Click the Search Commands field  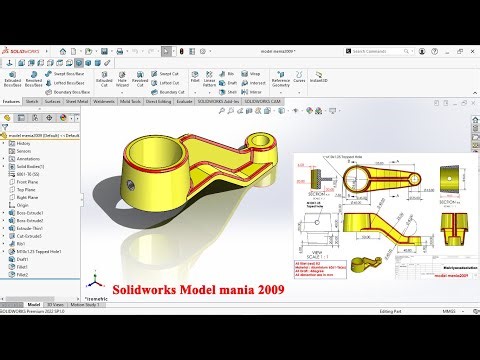click(378, 51)
